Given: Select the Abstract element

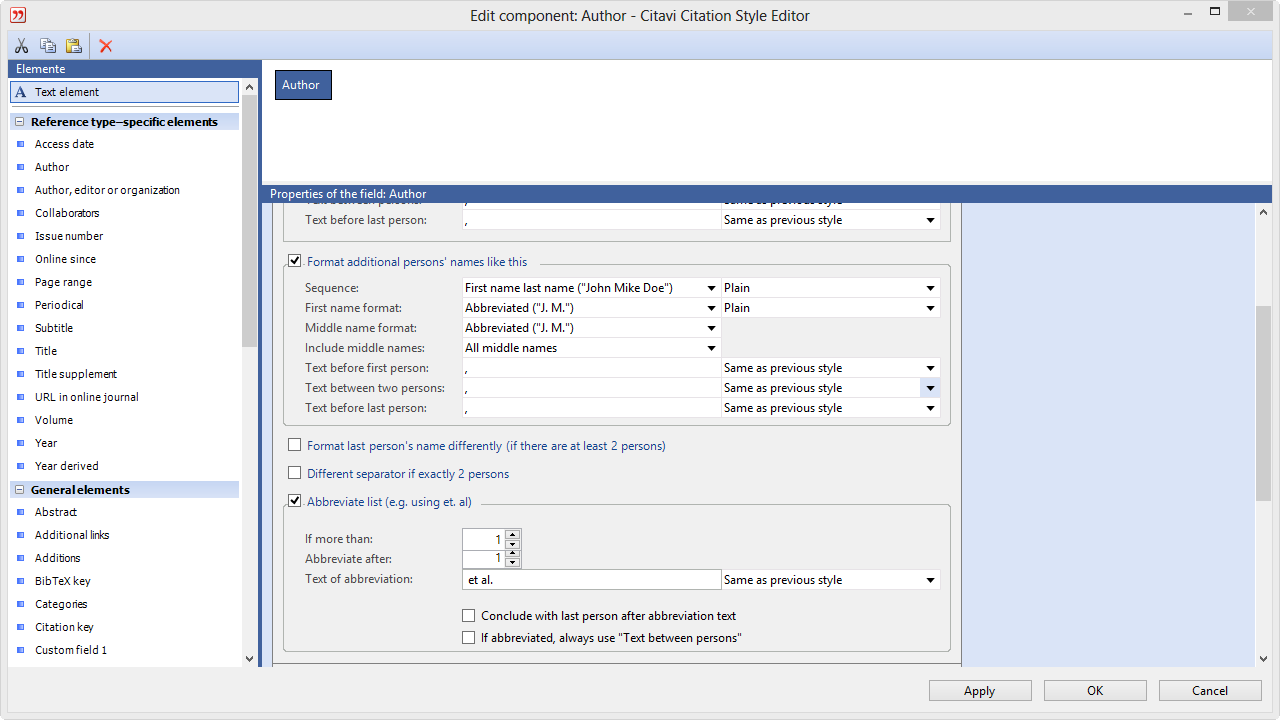Looking at the screenshot, I should 56,512.
